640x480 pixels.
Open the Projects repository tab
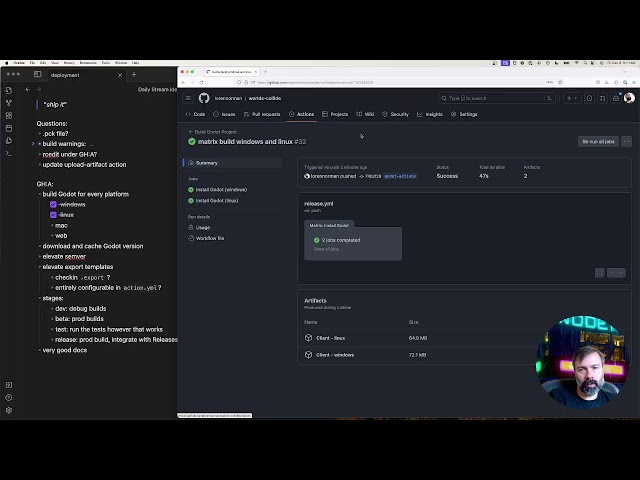[x=335, y=114]
